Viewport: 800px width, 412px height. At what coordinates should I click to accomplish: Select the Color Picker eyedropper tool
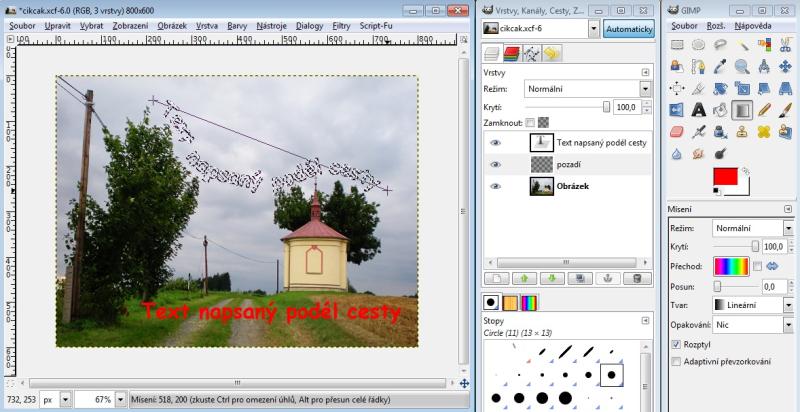click(720, 66)
